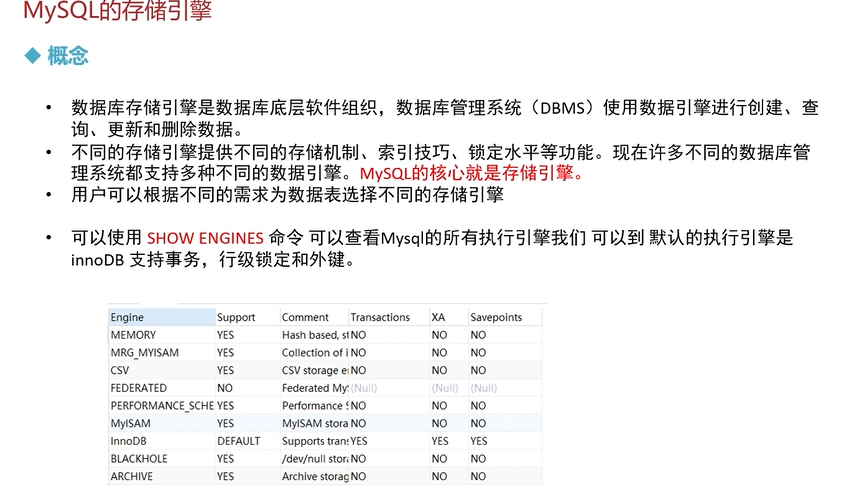Click the "(DBMS)" text in first bullet
This screenshot has height=501, width=851.
(562, 107)
